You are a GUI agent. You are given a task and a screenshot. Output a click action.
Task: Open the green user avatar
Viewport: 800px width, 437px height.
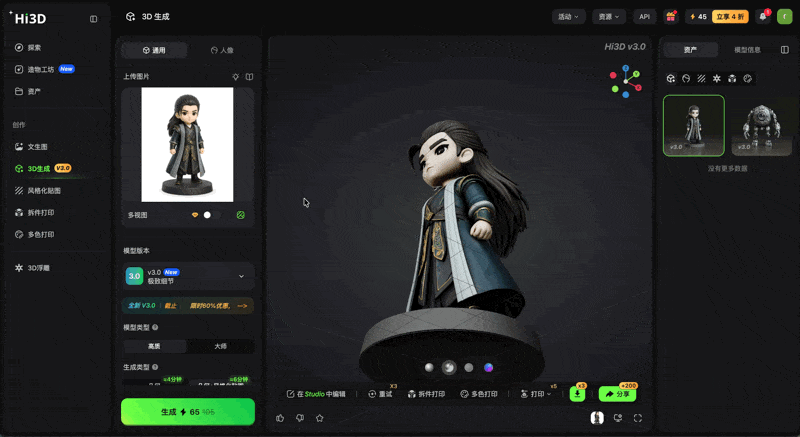coord(784,17)
